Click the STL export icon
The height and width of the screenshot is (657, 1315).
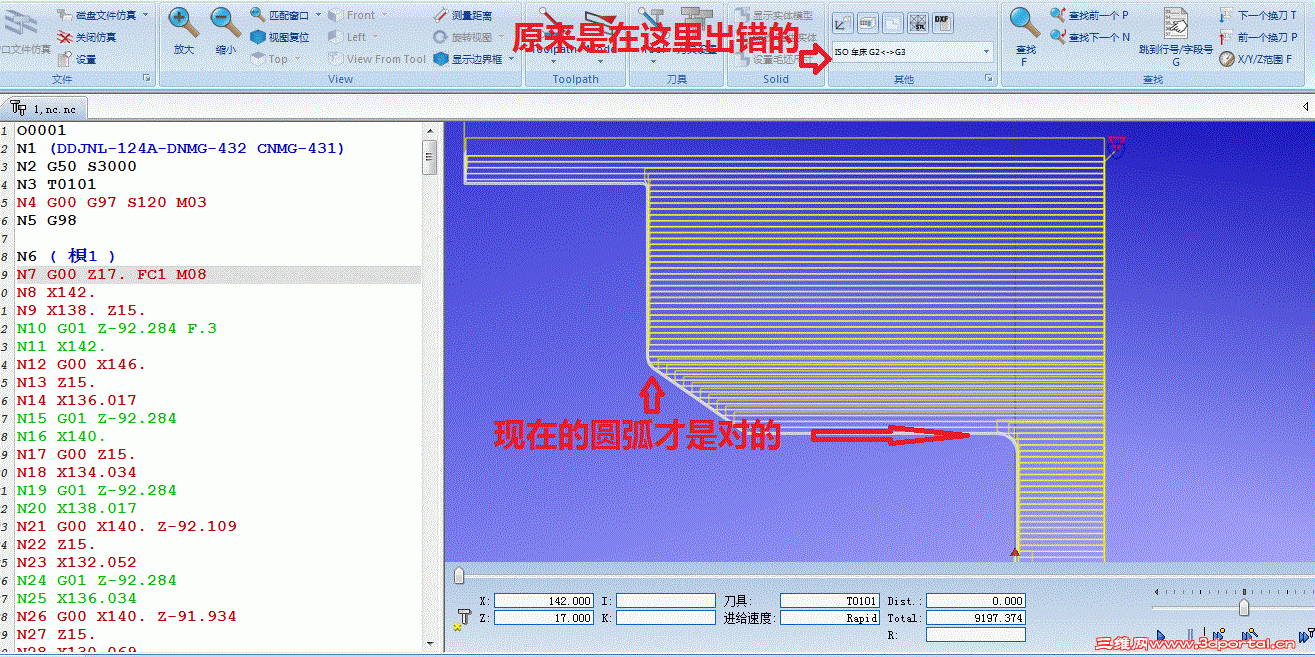(917, 23)
